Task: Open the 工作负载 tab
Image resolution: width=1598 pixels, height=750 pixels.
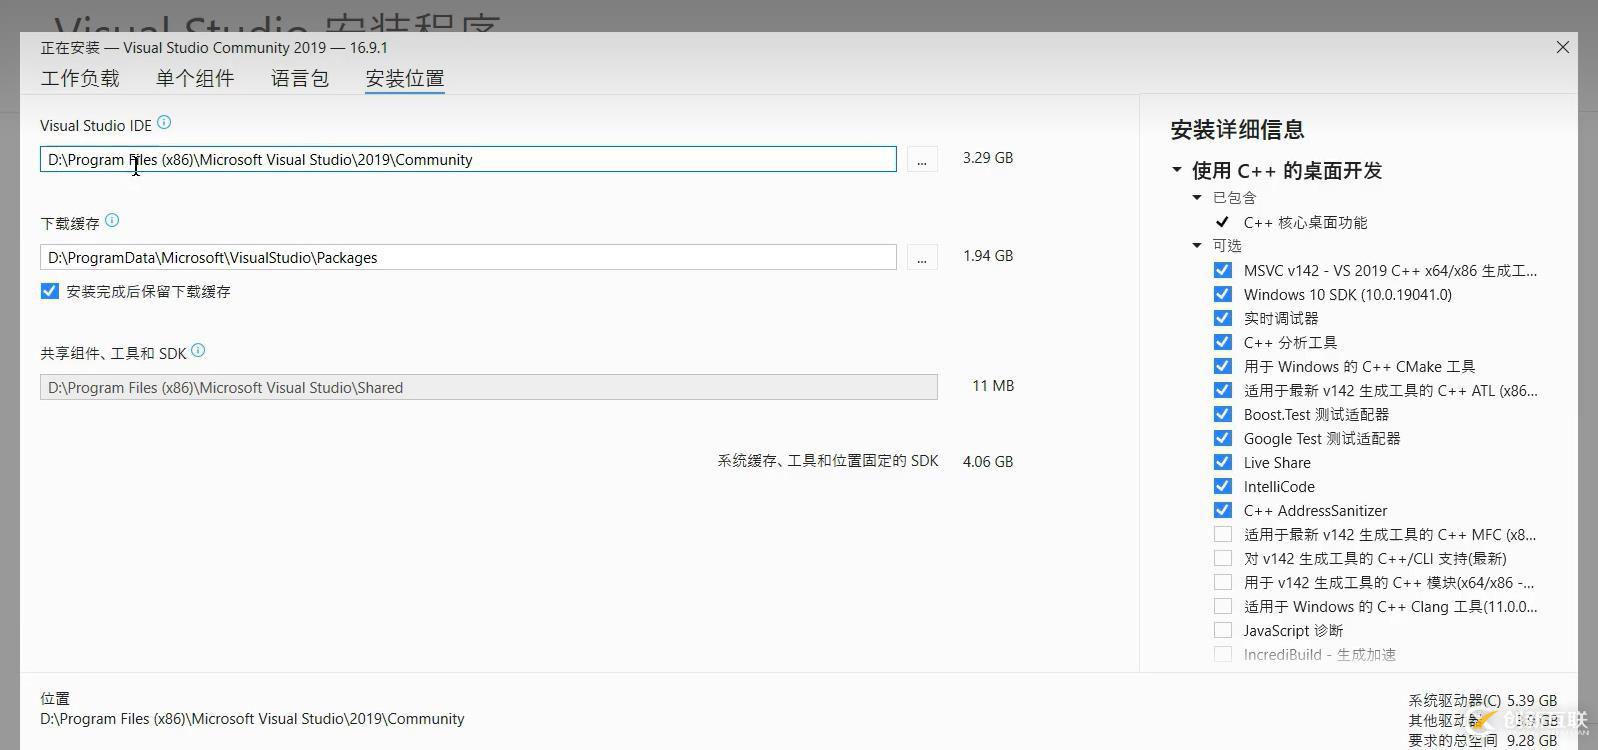Action: 80,78
